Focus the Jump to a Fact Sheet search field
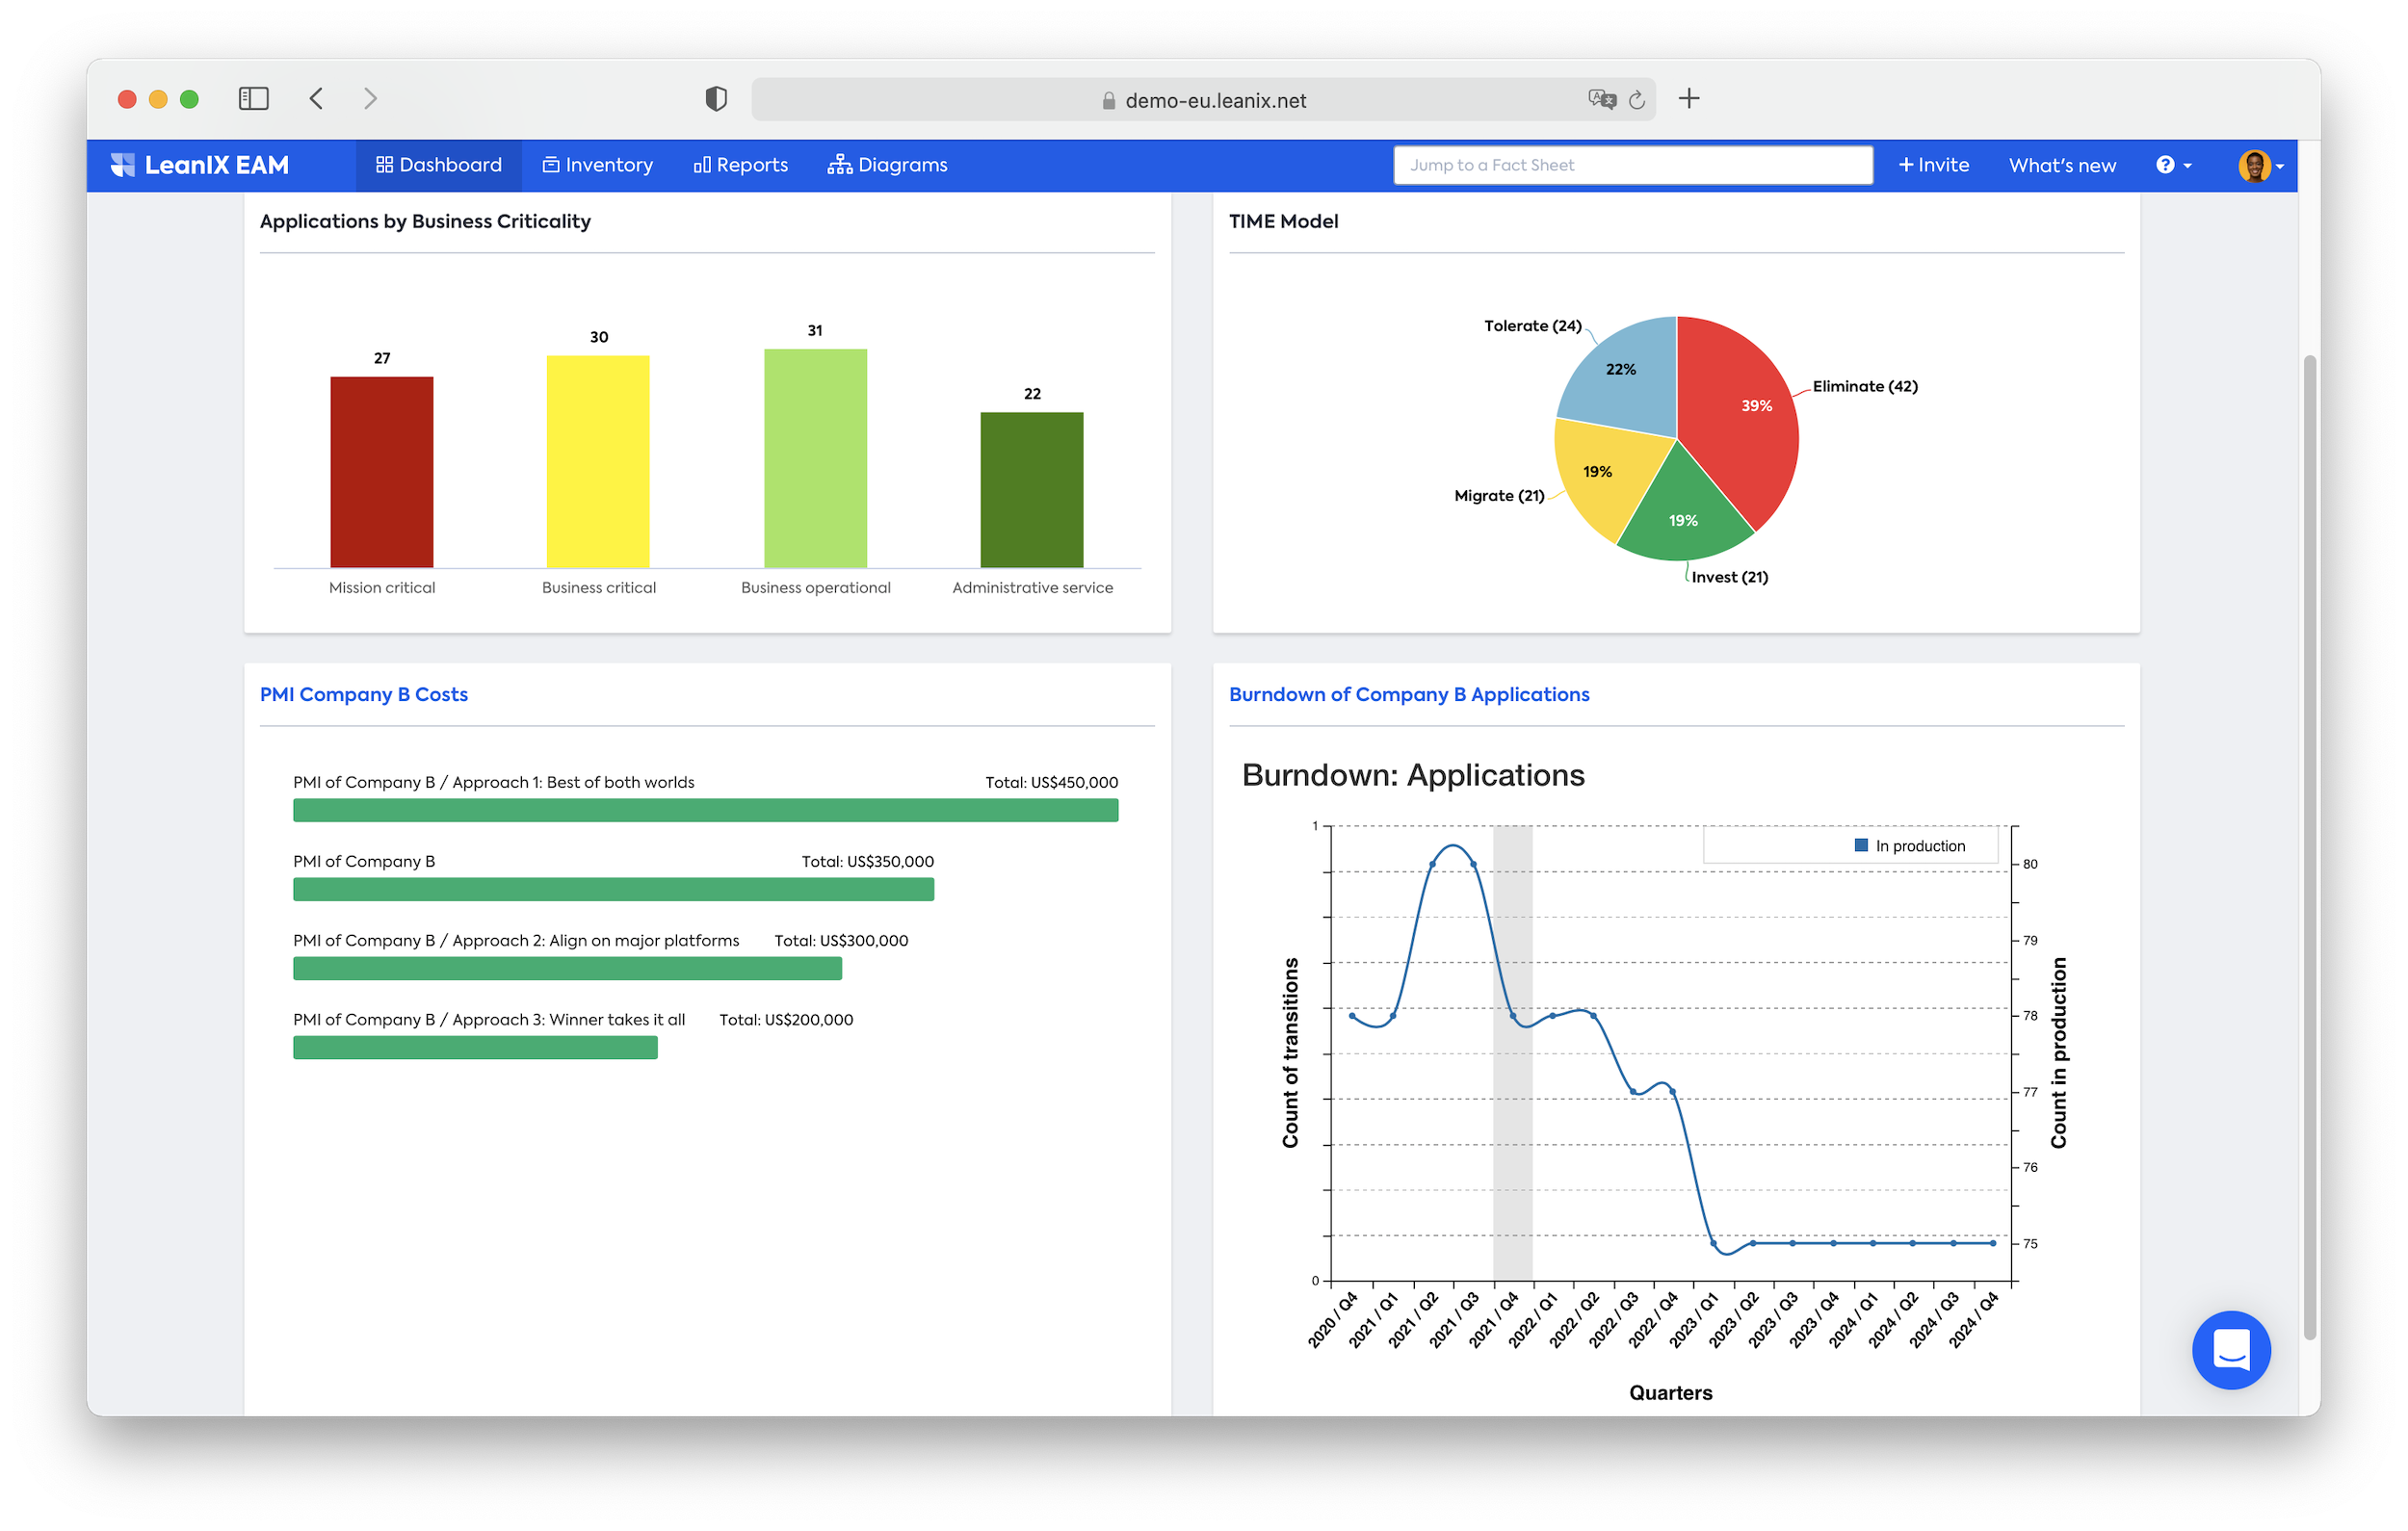 coord(1632,165)
